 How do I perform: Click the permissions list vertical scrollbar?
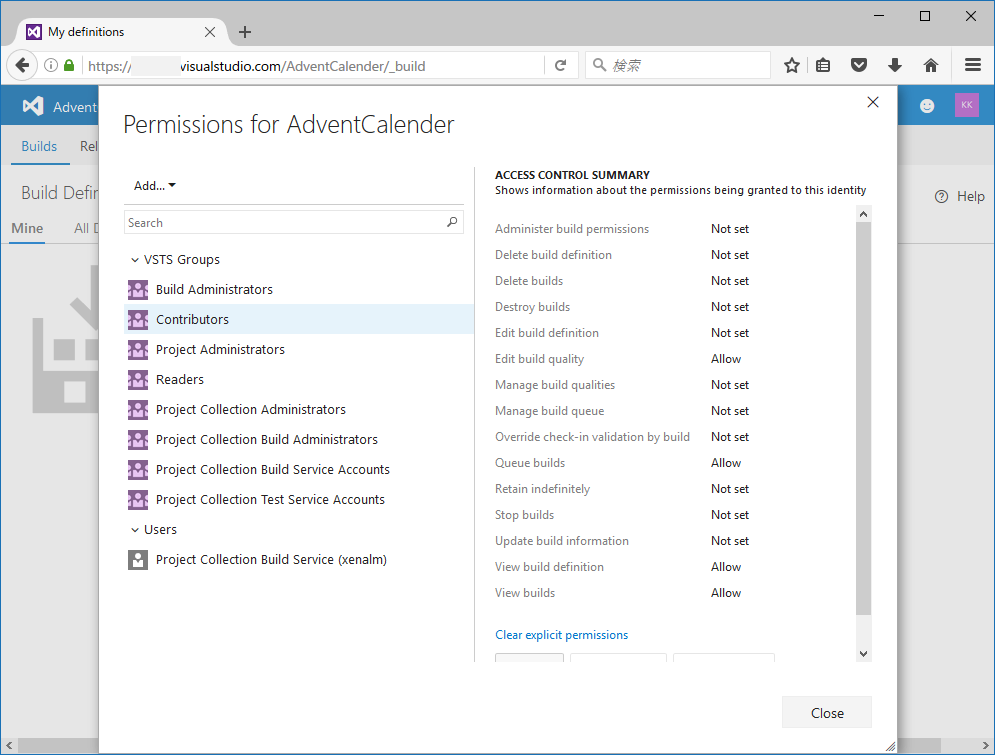[864, 420]
